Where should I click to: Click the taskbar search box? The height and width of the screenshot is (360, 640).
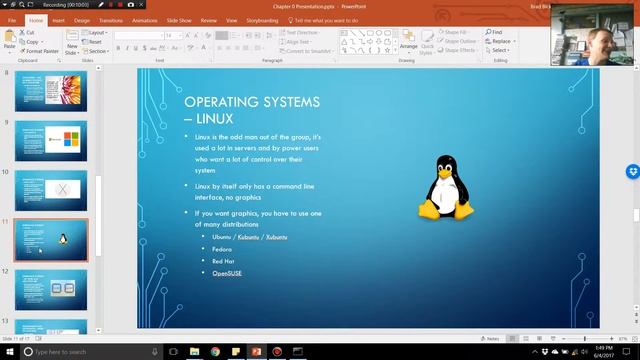[91, 351]
